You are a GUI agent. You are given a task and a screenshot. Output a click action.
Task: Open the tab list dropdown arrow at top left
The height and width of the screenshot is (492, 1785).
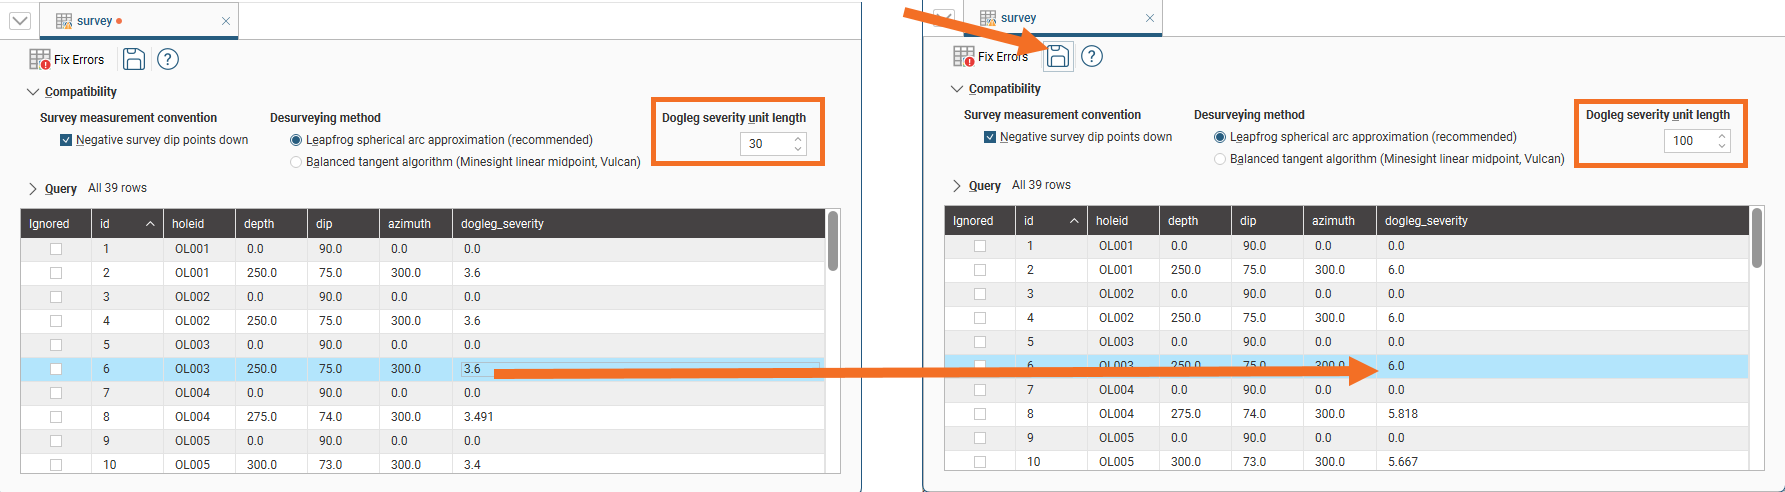tap(20, 20)
